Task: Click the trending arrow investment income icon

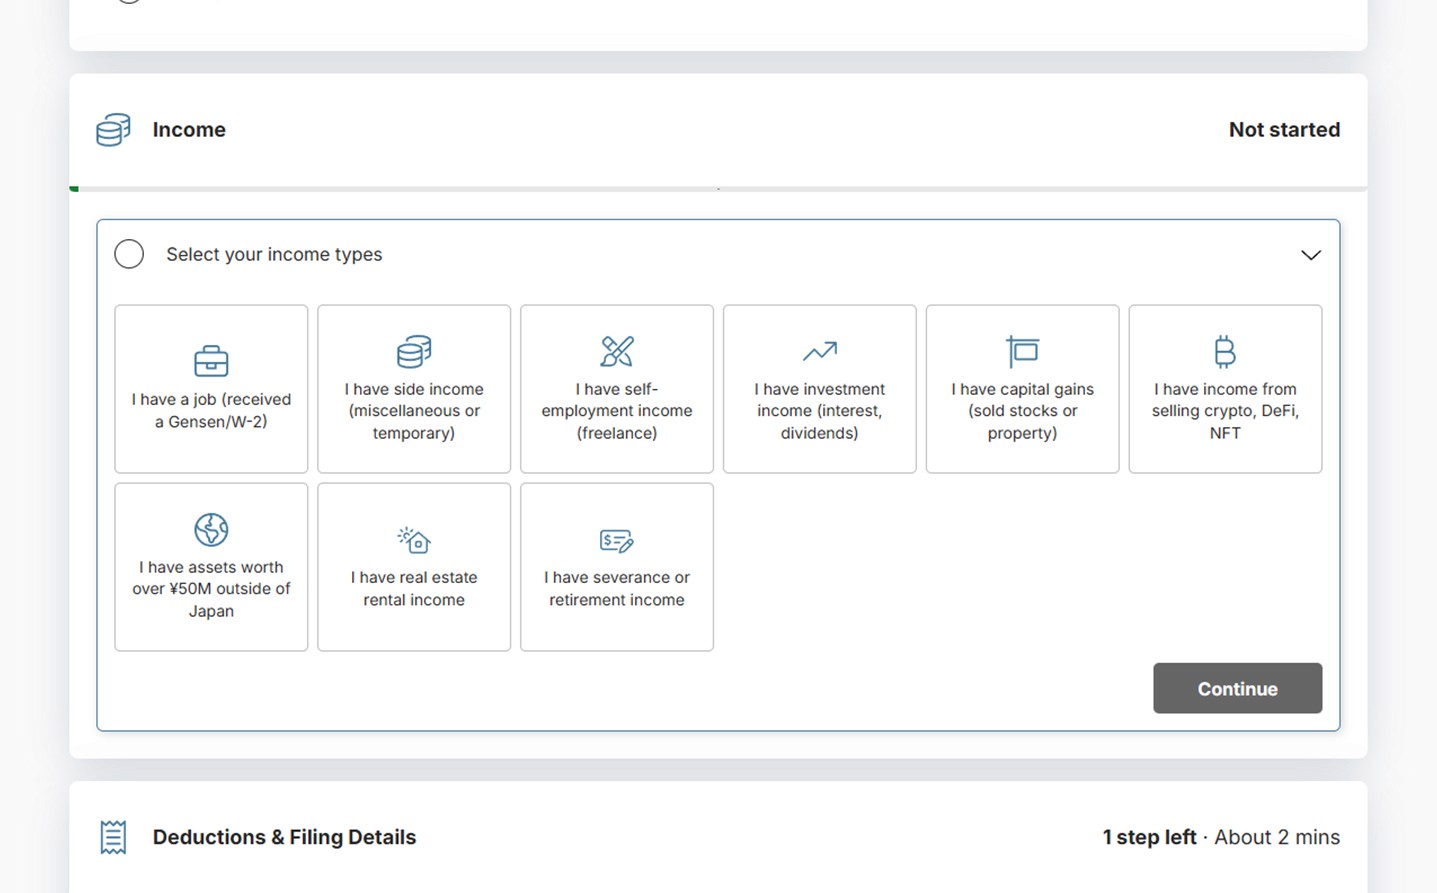Action: 820,351
